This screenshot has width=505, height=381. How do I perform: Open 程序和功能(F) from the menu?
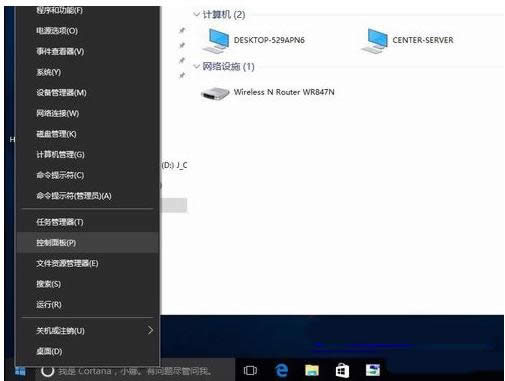[x=87, y=10]
